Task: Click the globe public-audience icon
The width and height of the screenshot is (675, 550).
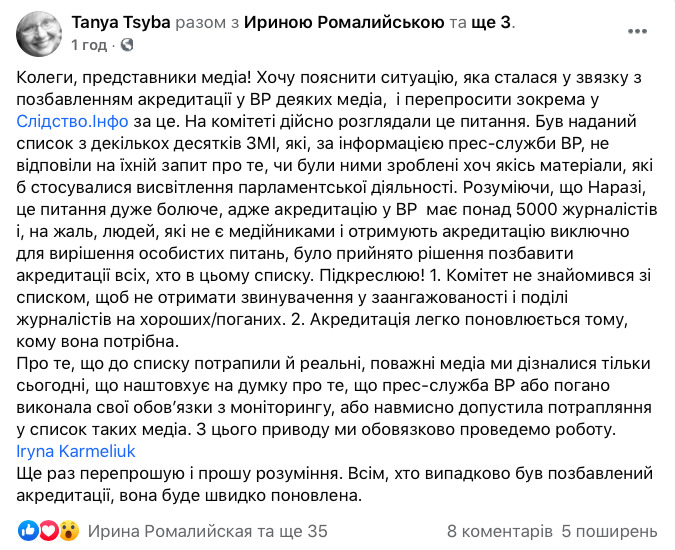Action: point(127,44)
